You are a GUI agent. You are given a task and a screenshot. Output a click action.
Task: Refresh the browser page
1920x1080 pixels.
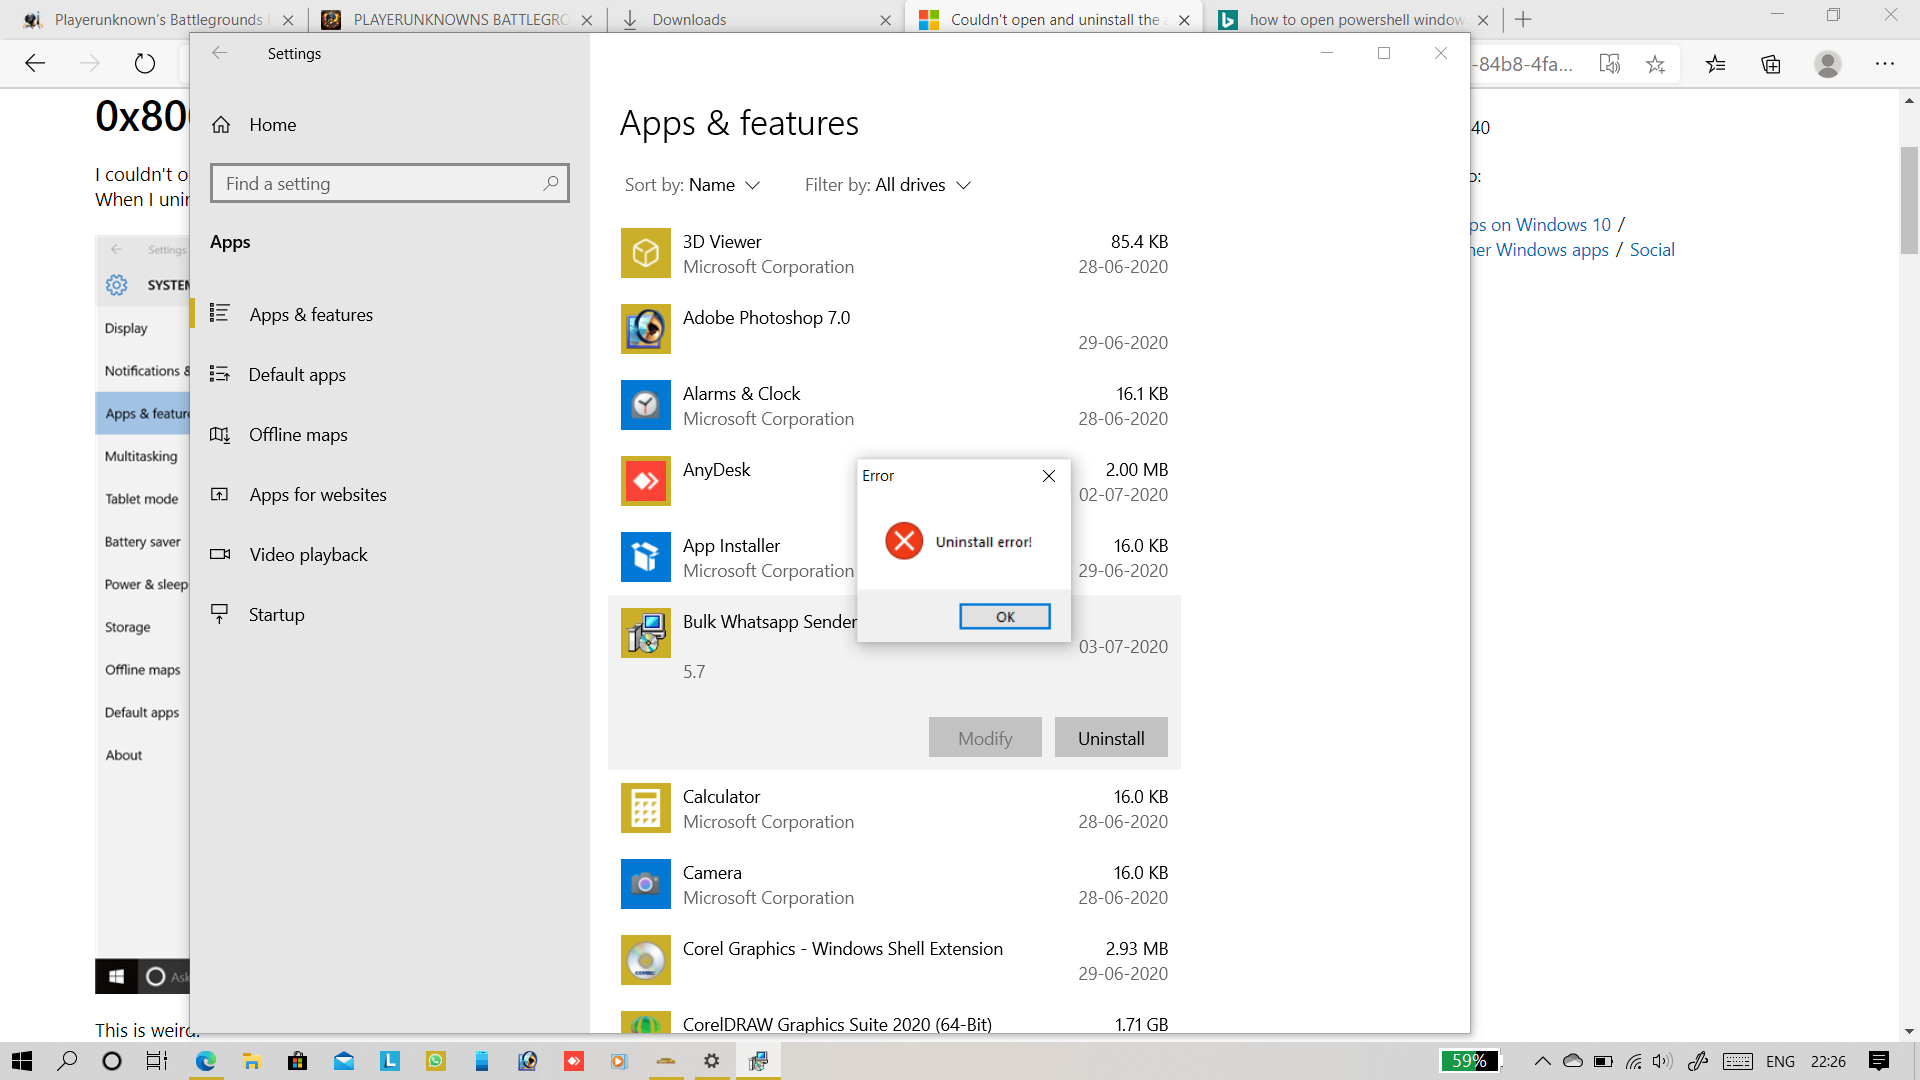pos(145,64)
